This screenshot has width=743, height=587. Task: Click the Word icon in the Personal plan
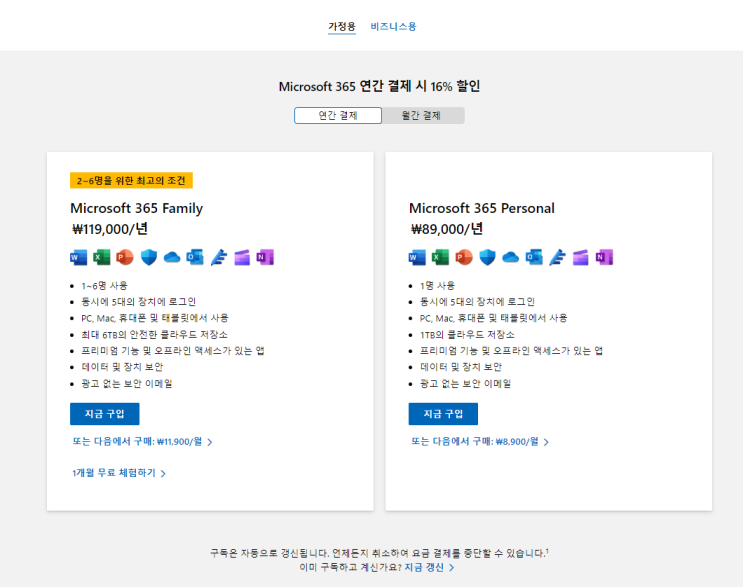(418, 257)
